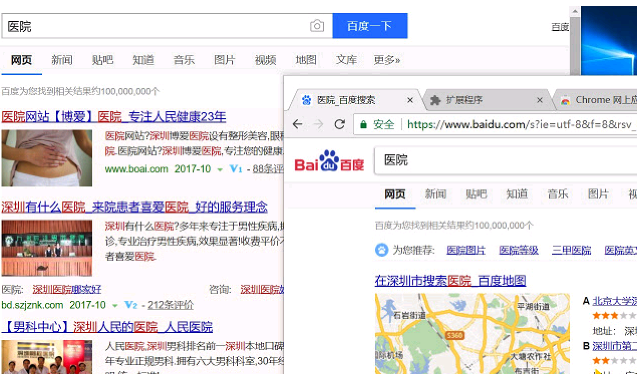The image size is (638, 374).
Task: Close the 扩展程序 Chrome tab
Action: [x=540, y=100]
